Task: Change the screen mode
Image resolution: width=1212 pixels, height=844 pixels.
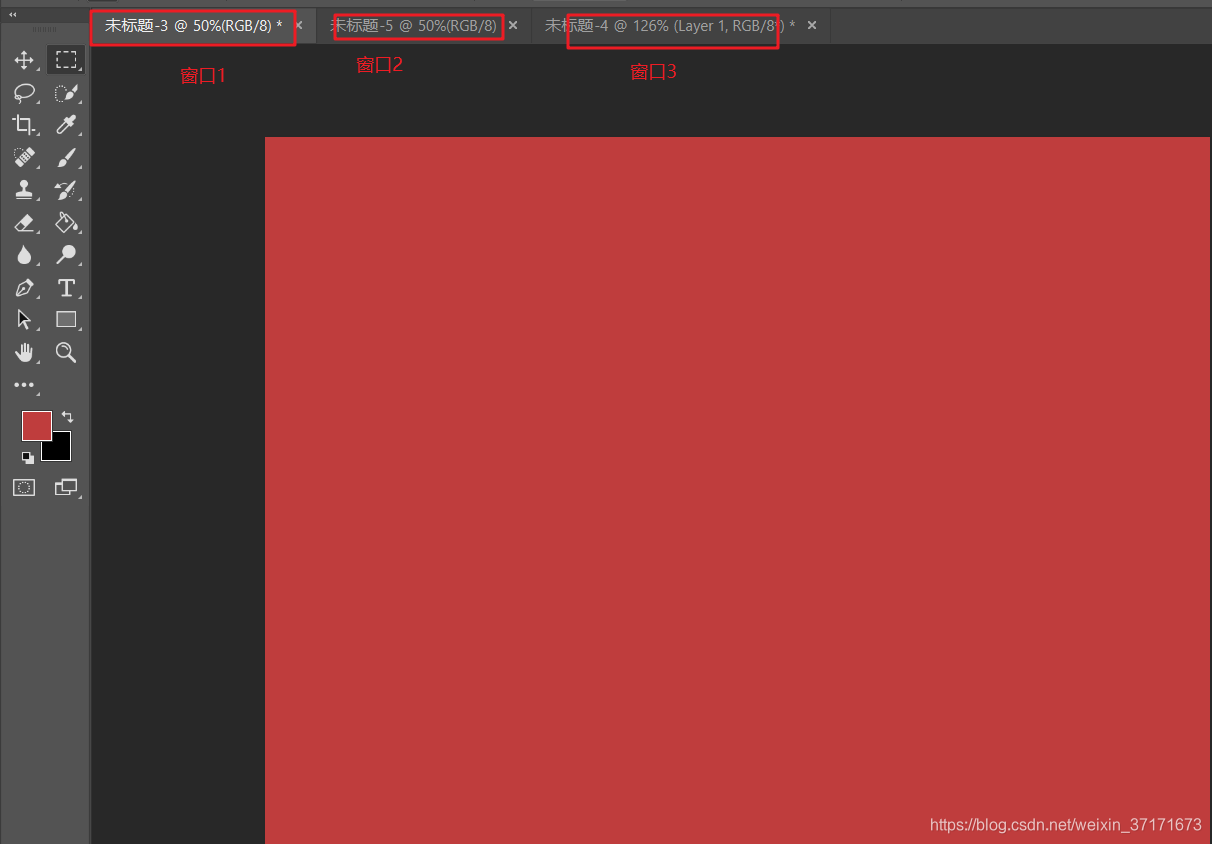Action: click(x=66, y=487)
